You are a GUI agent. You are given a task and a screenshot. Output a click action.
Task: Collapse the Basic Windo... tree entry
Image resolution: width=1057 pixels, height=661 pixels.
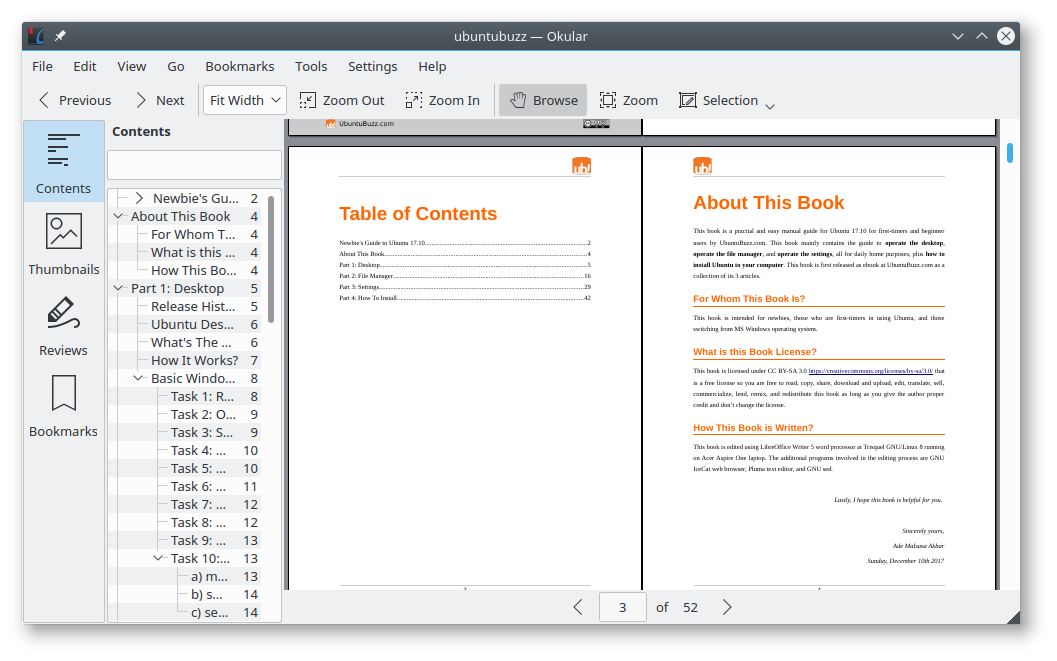pyautogui.click(x=138, y=379)
